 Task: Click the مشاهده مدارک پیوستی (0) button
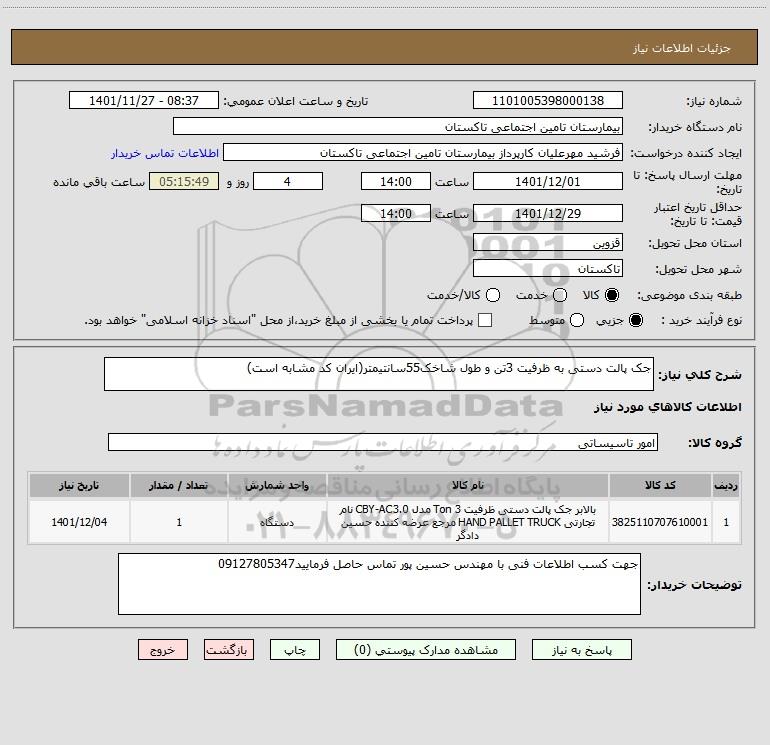coord(426,650)
